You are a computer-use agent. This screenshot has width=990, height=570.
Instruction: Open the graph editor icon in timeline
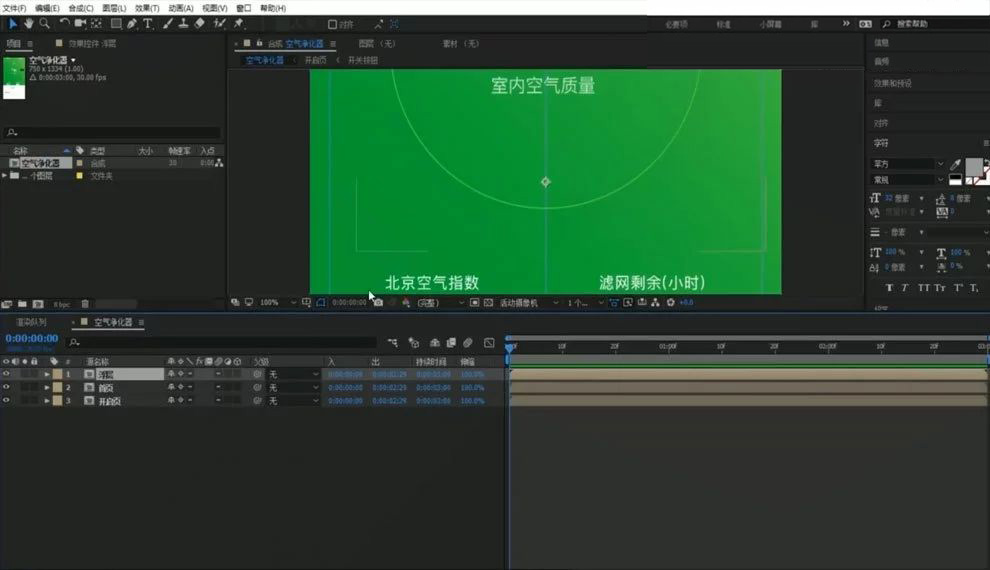coord(489,343)
